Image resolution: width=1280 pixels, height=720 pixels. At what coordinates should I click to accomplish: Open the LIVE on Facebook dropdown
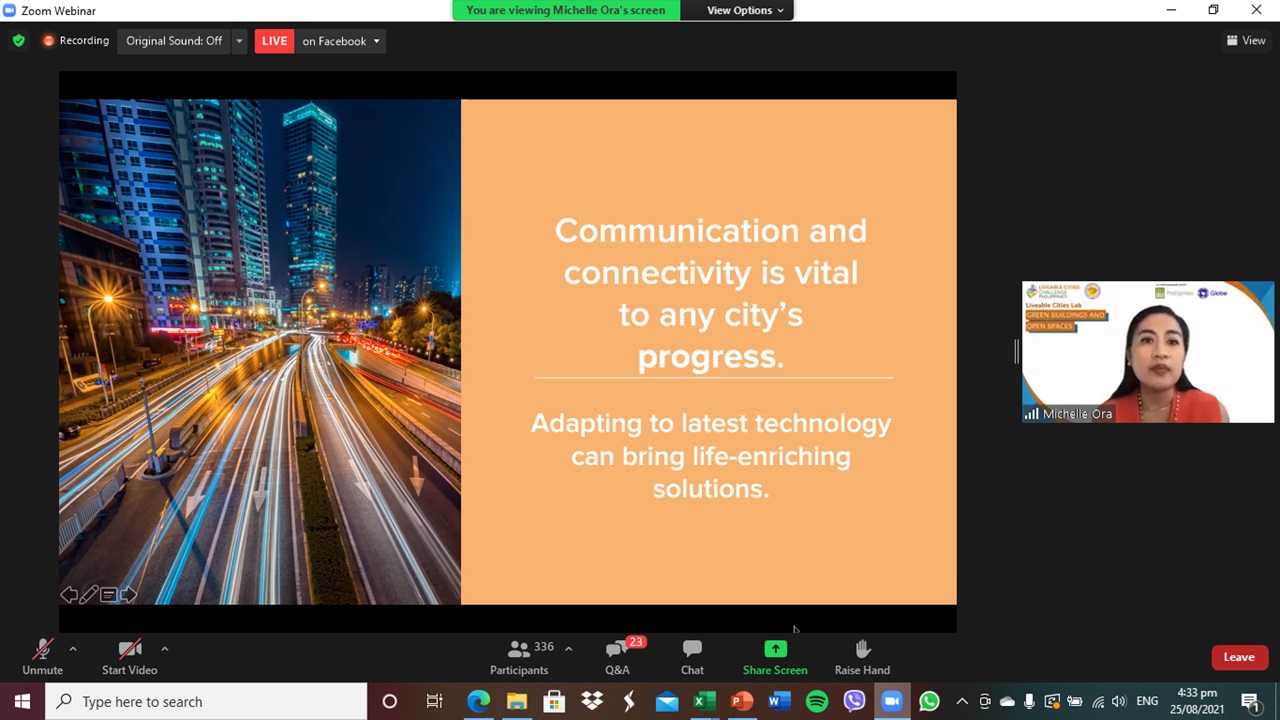341,41
